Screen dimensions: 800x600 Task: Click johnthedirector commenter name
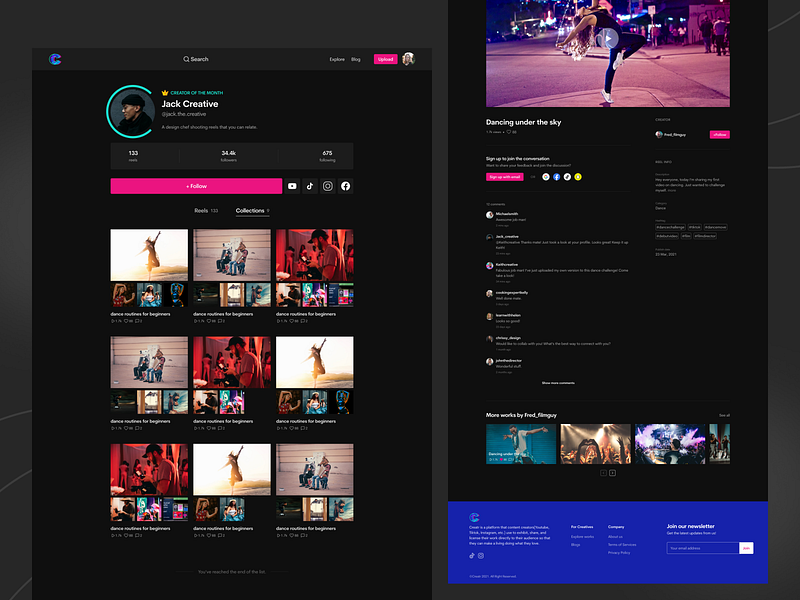click(509, 361)
